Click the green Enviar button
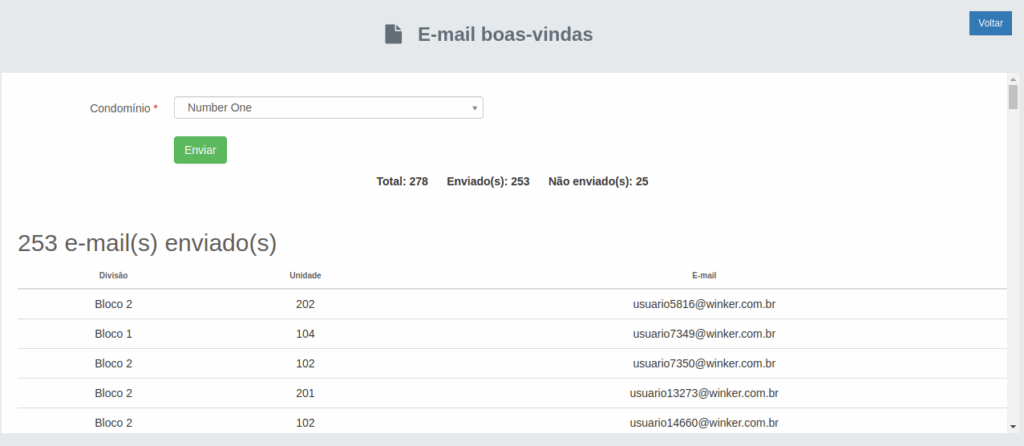The height and width of the screenshot is (446, 1024). pyautogui.click(x=200, y=150)
